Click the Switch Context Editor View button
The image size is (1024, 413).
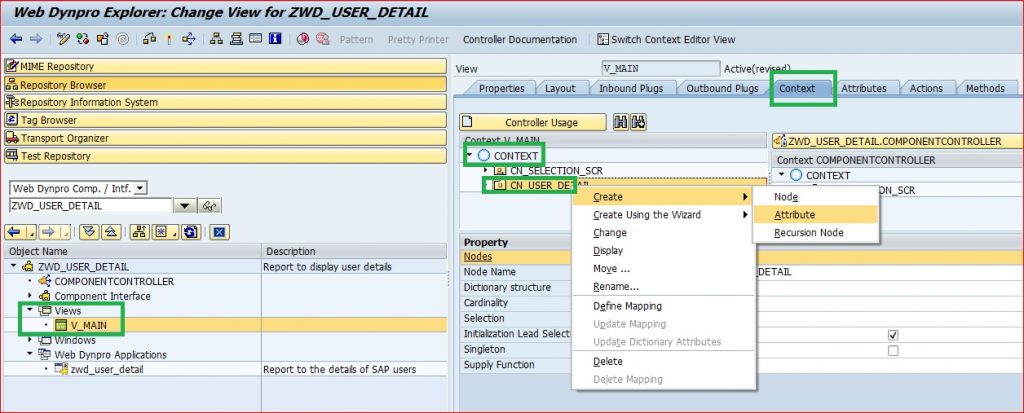(667, 39)
